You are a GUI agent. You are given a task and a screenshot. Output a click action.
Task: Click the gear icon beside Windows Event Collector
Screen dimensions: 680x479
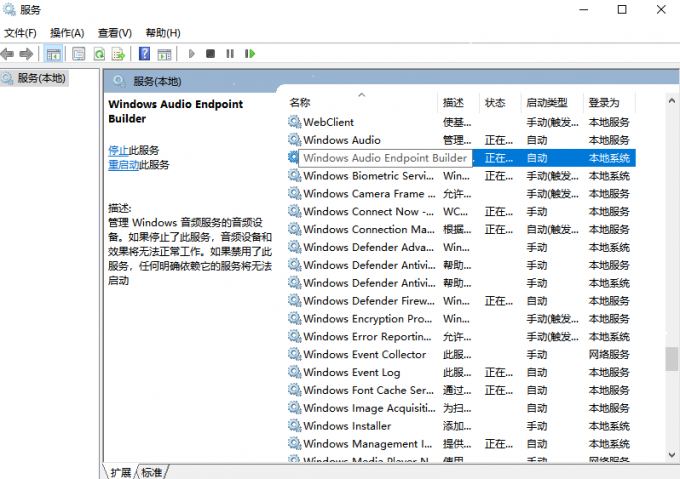click(x=294, y=354)
